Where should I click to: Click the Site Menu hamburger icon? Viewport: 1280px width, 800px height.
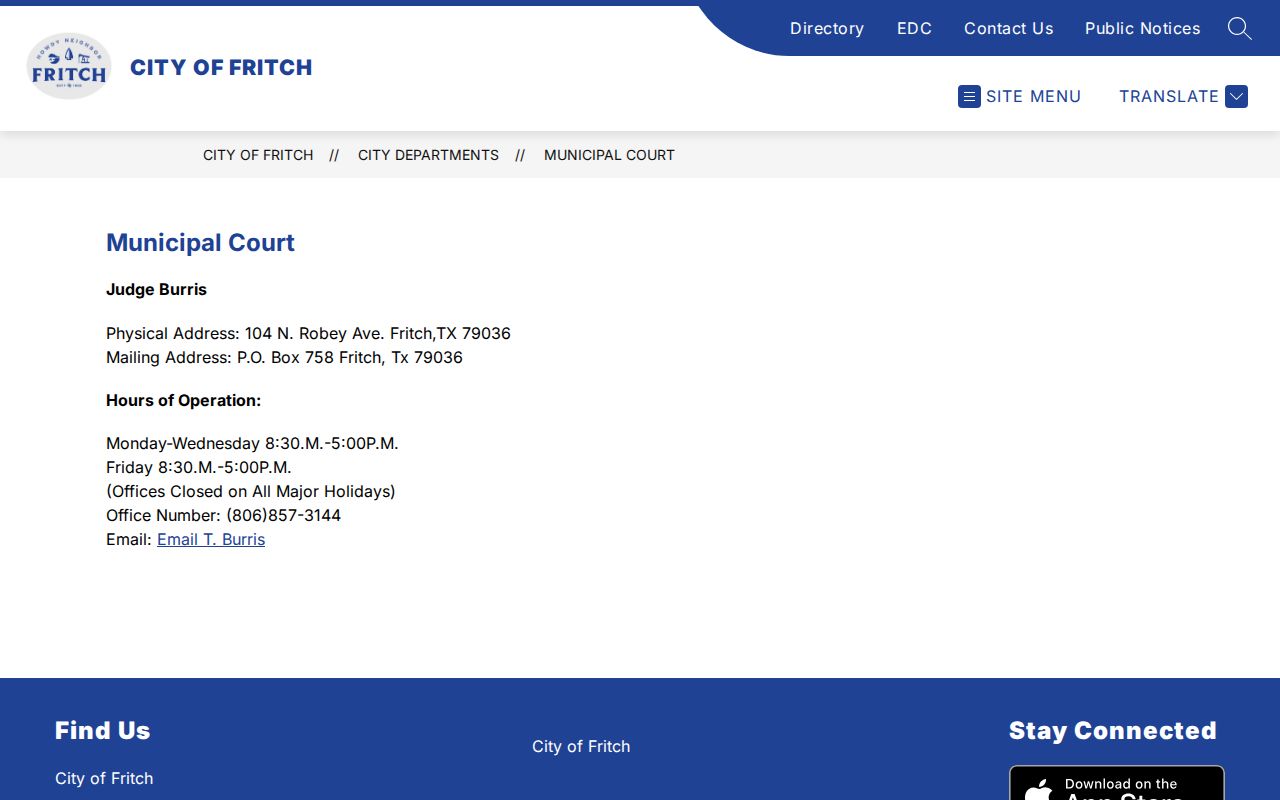pos(969,96)
